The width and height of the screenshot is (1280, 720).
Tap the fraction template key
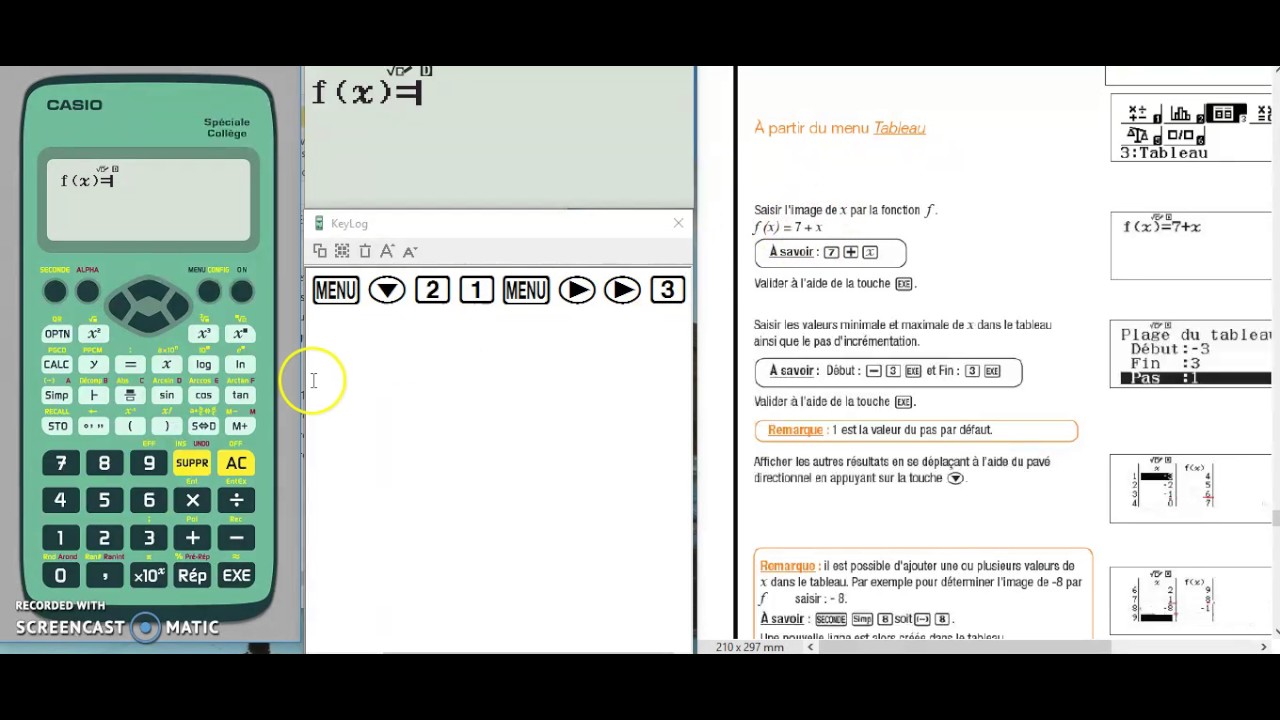pos(130,395)
